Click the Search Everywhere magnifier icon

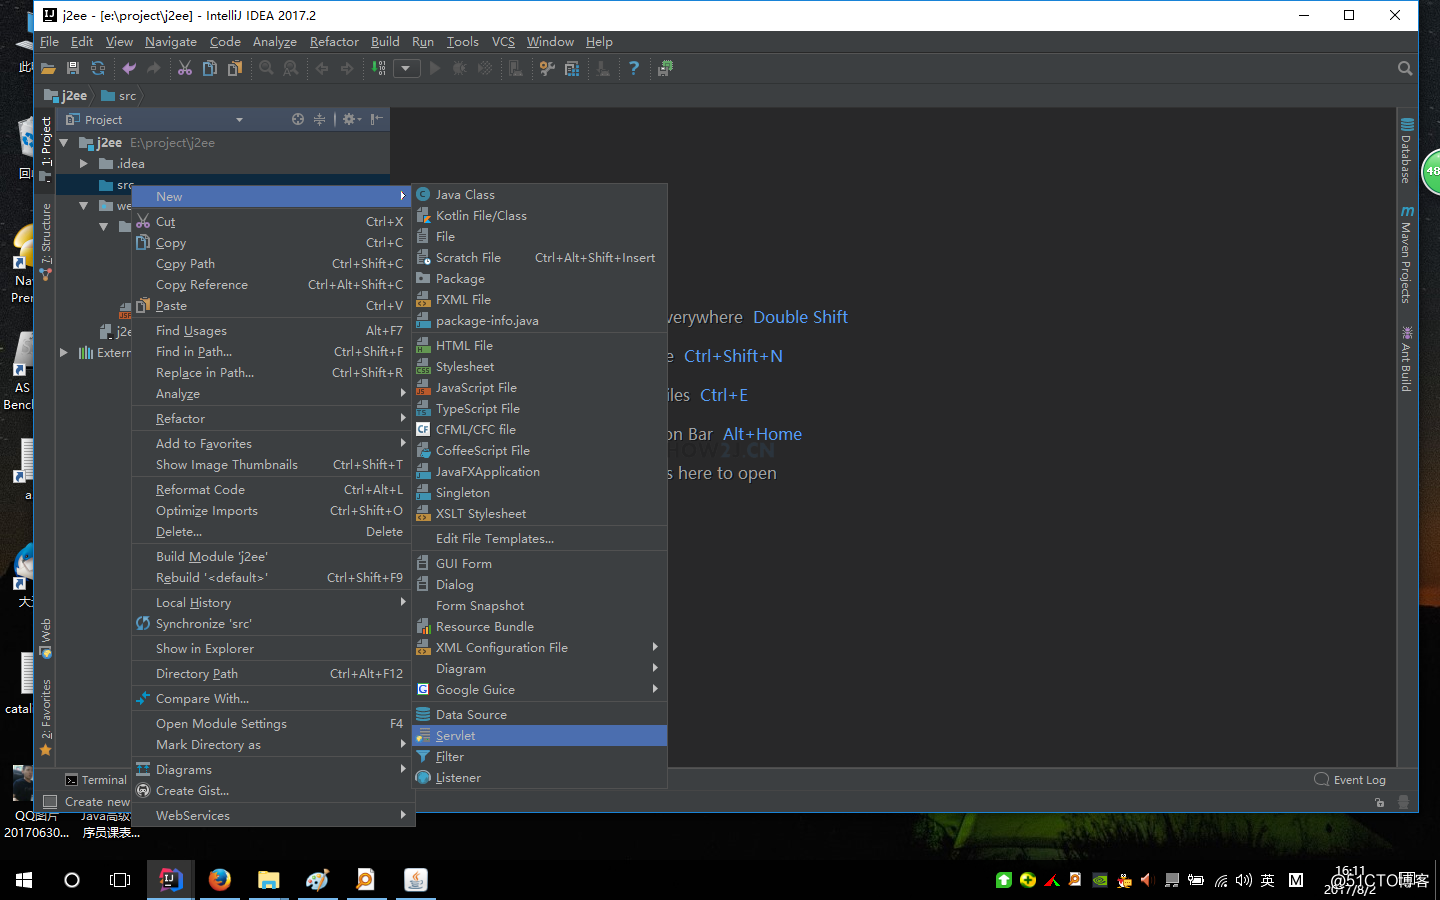pyautogui.click(x=1405, y=68)
